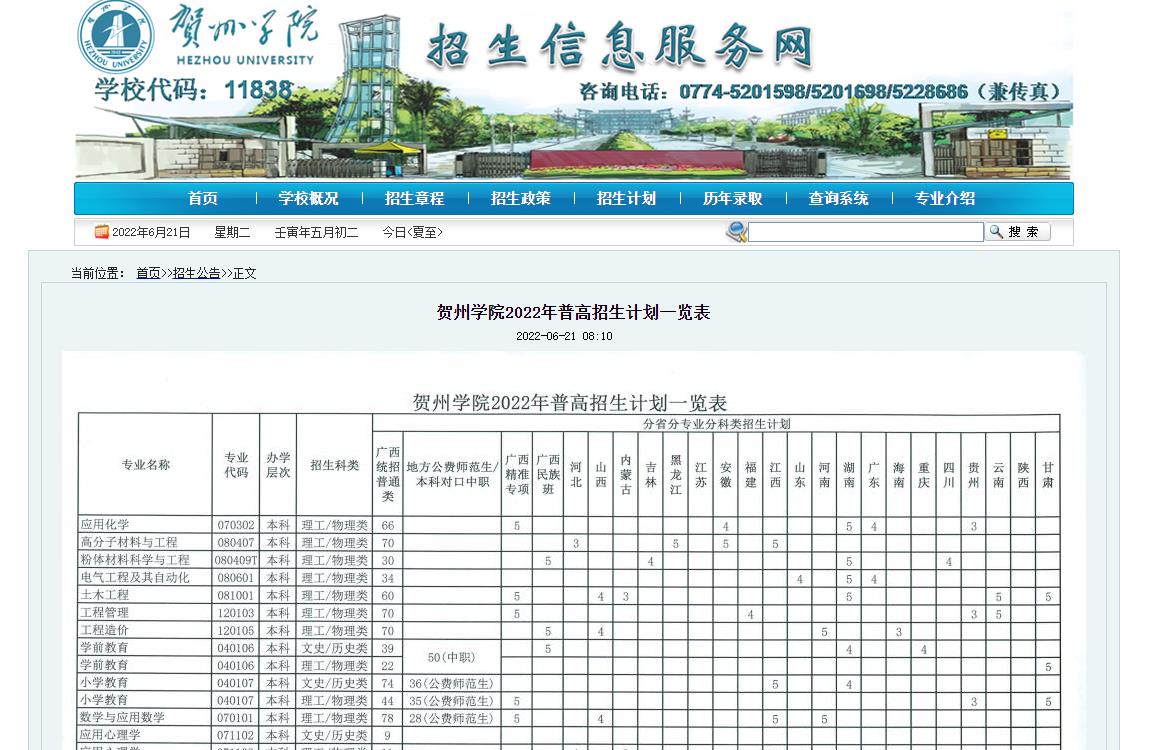Click the 招生信息服务网 banner title
Viewport: 1150px width, 750px height.
pos(620,46)
